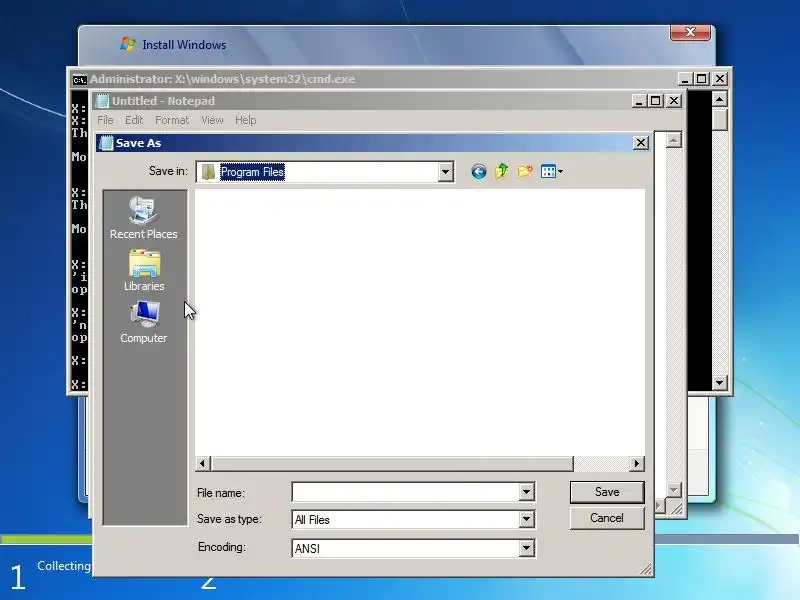Maximize the Notepad window

656,101
